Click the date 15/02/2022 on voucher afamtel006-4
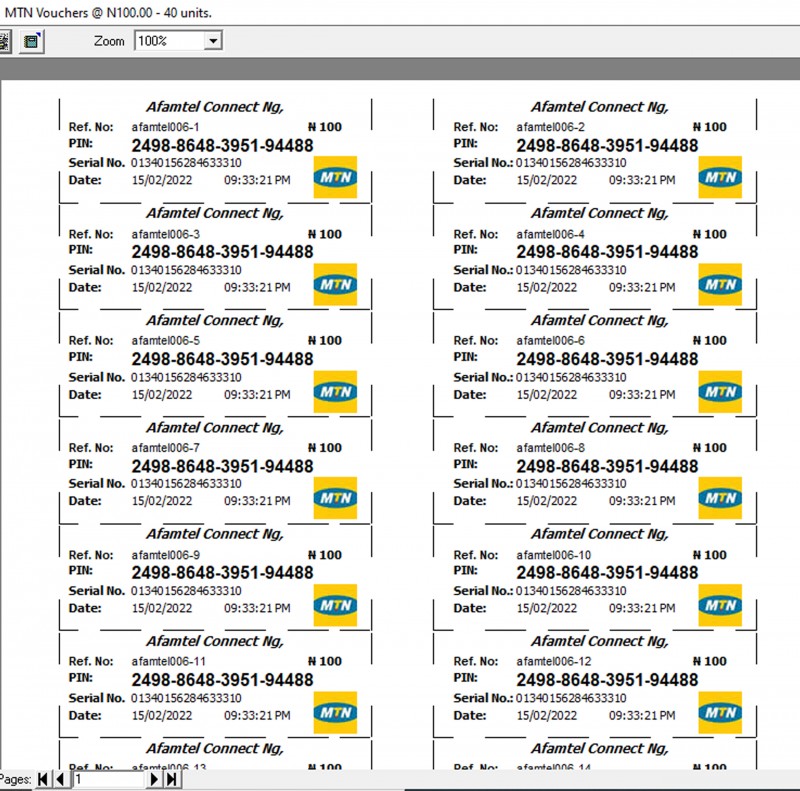 (547, 287)
